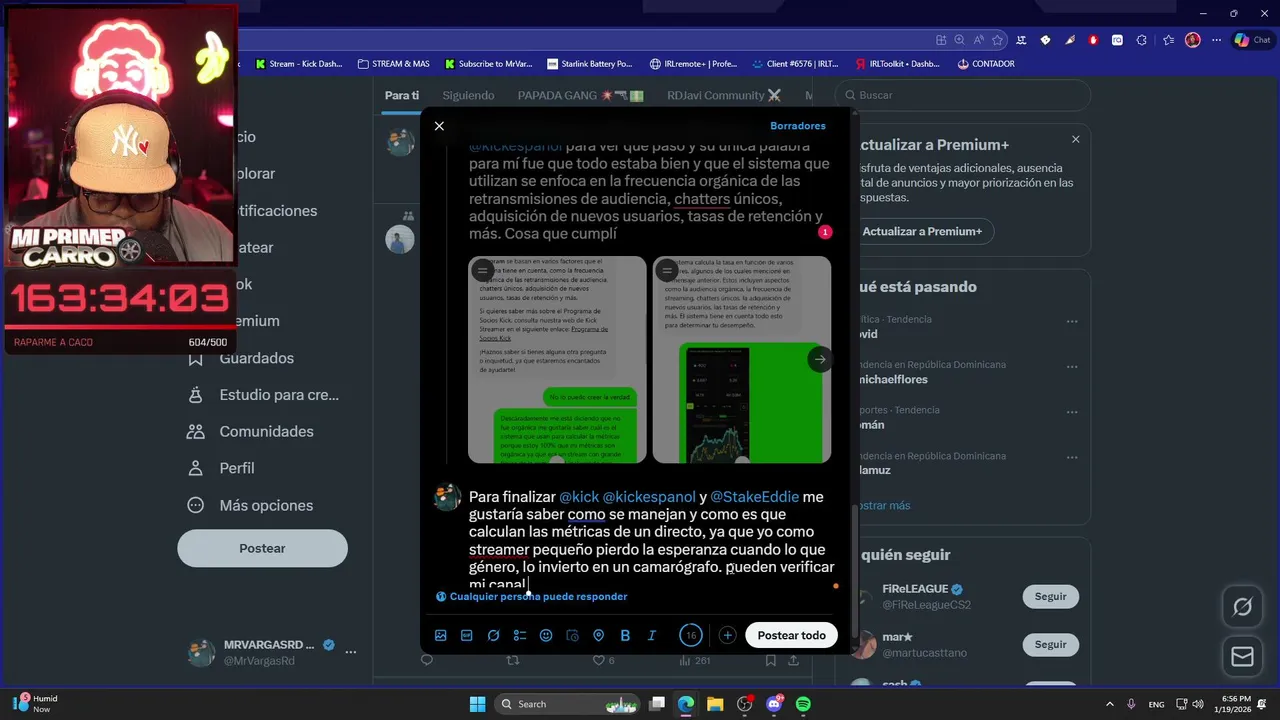The width and height of the screenshot is (1280, 720).
Task: Switch to the Siguiendo tab
Action: [468, 95]
